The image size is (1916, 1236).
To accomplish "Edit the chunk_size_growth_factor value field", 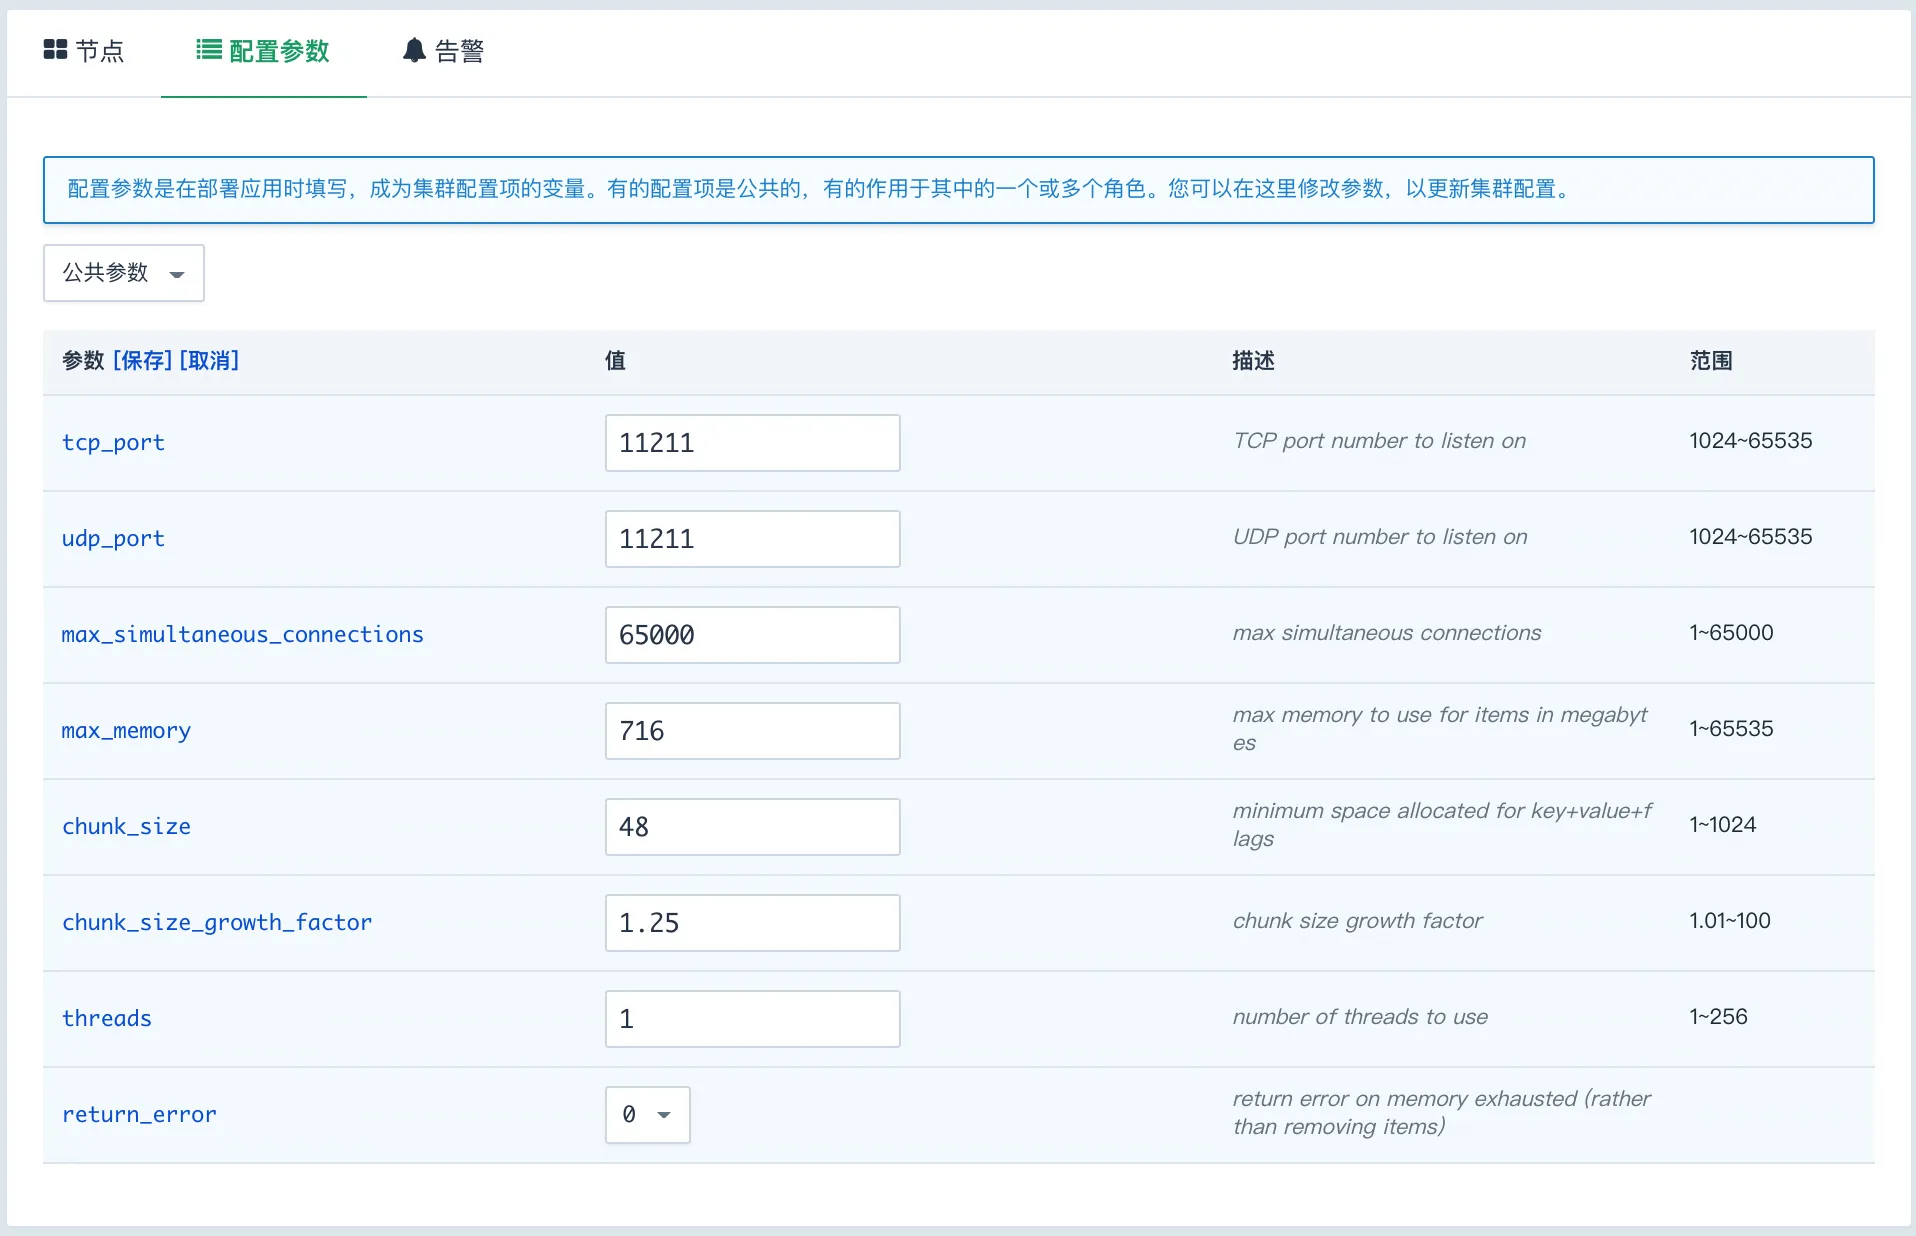I will [x=752, y=923].
